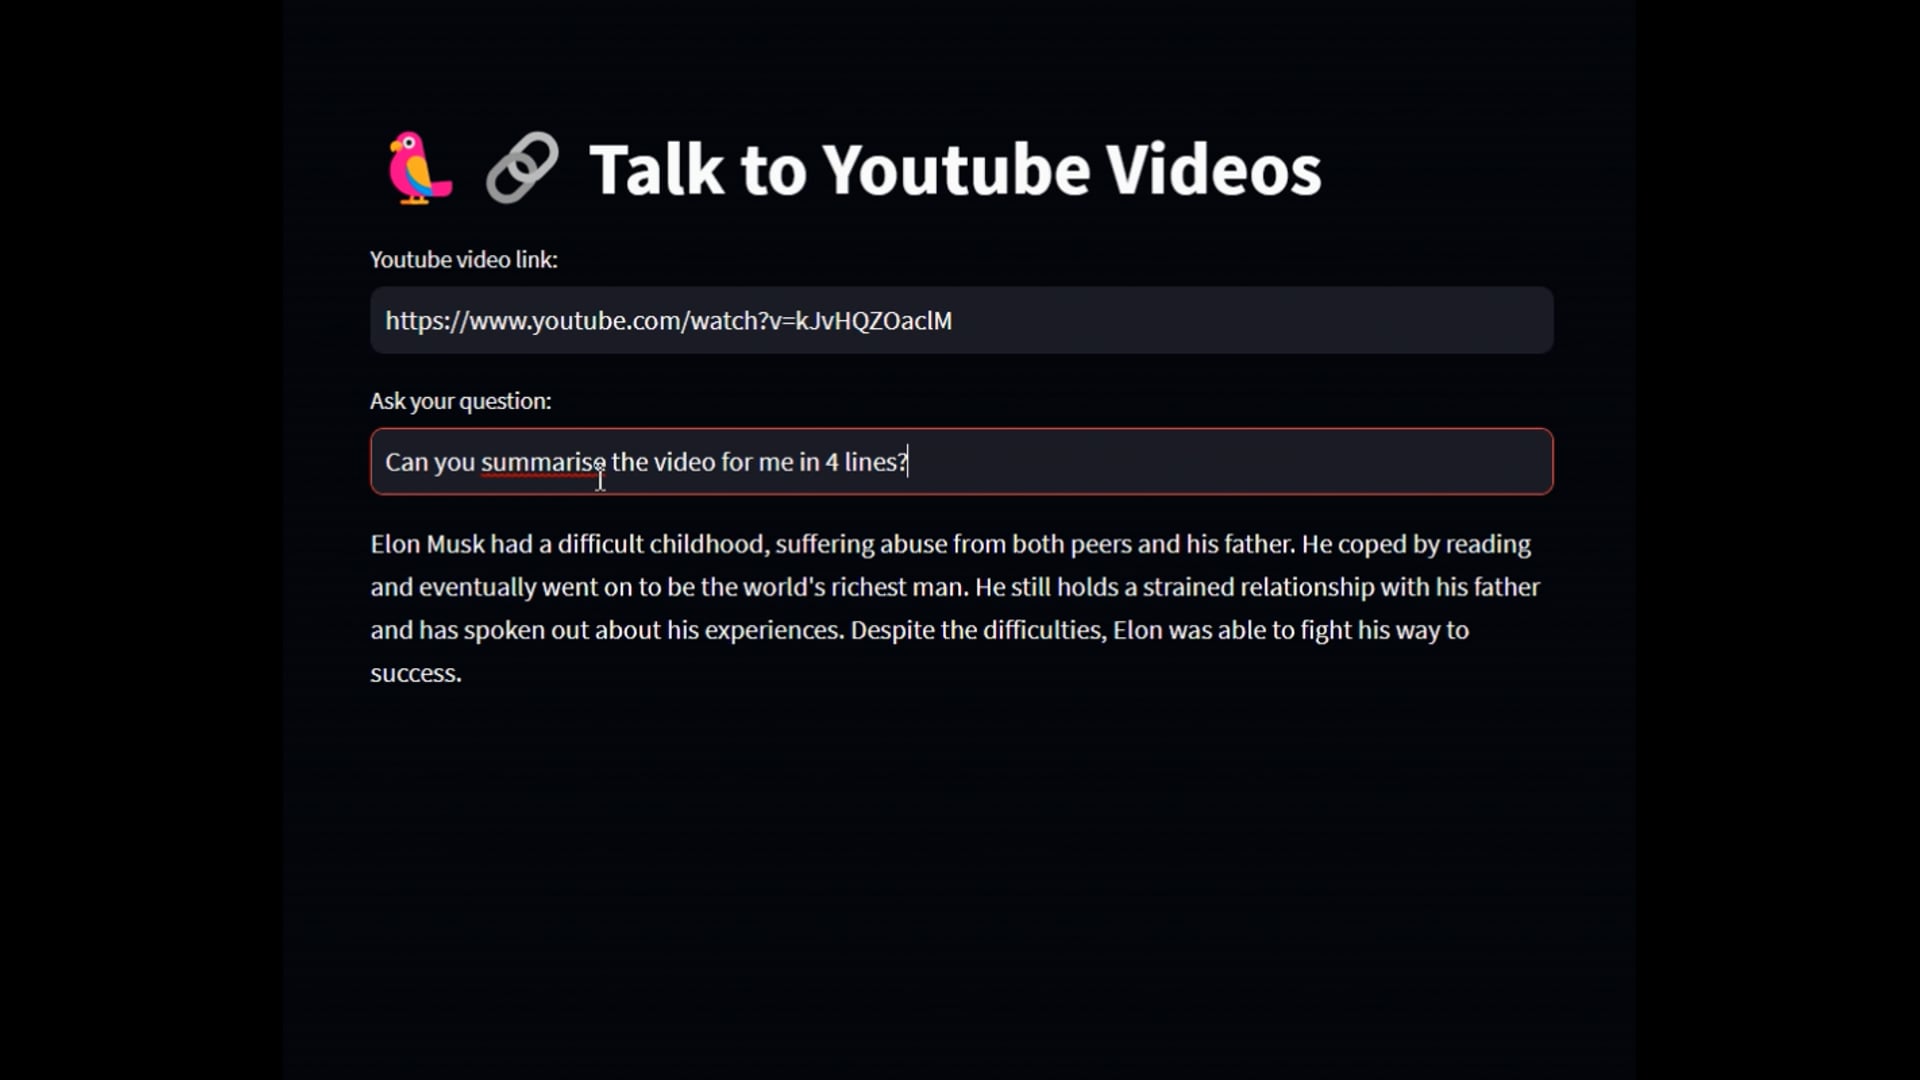Click the Elon Musk summary answer paragraph
Viewport: 1920px width, 1080px height.
955,608
